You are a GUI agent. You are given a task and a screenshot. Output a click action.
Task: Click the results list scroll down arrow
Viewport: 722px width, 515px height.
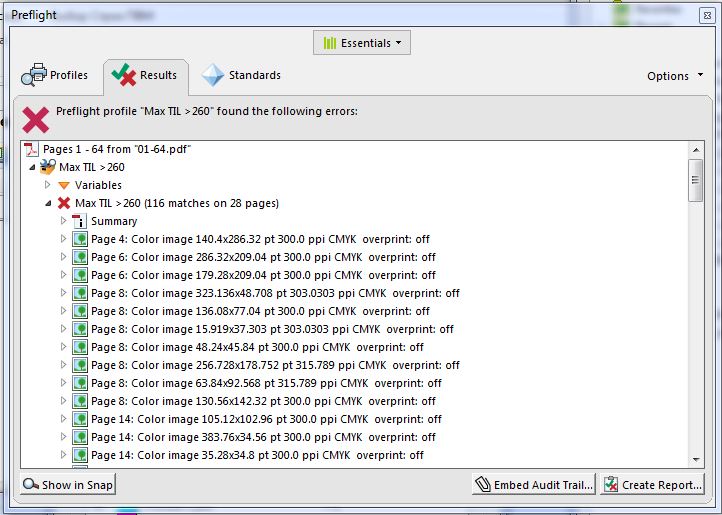696,460
